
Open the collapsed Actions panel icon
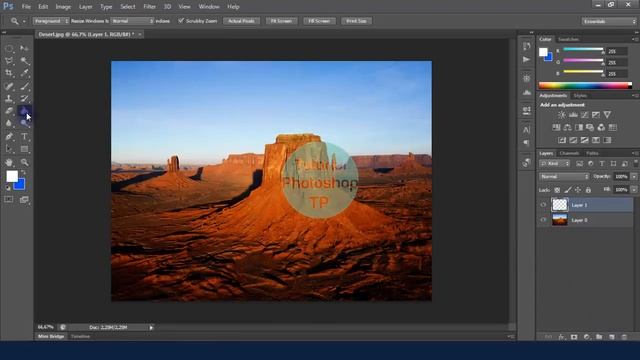point(527,60)
